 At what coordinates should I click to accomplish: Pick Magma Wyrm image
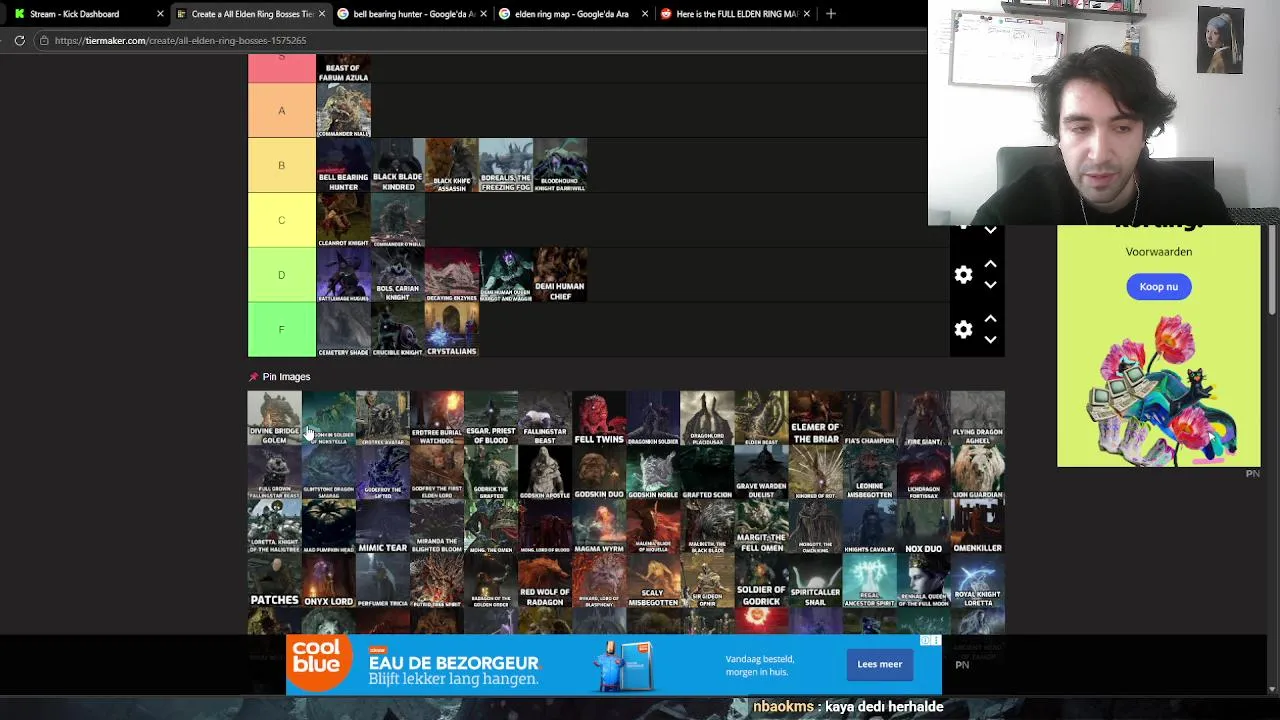[x=598, y=526]
